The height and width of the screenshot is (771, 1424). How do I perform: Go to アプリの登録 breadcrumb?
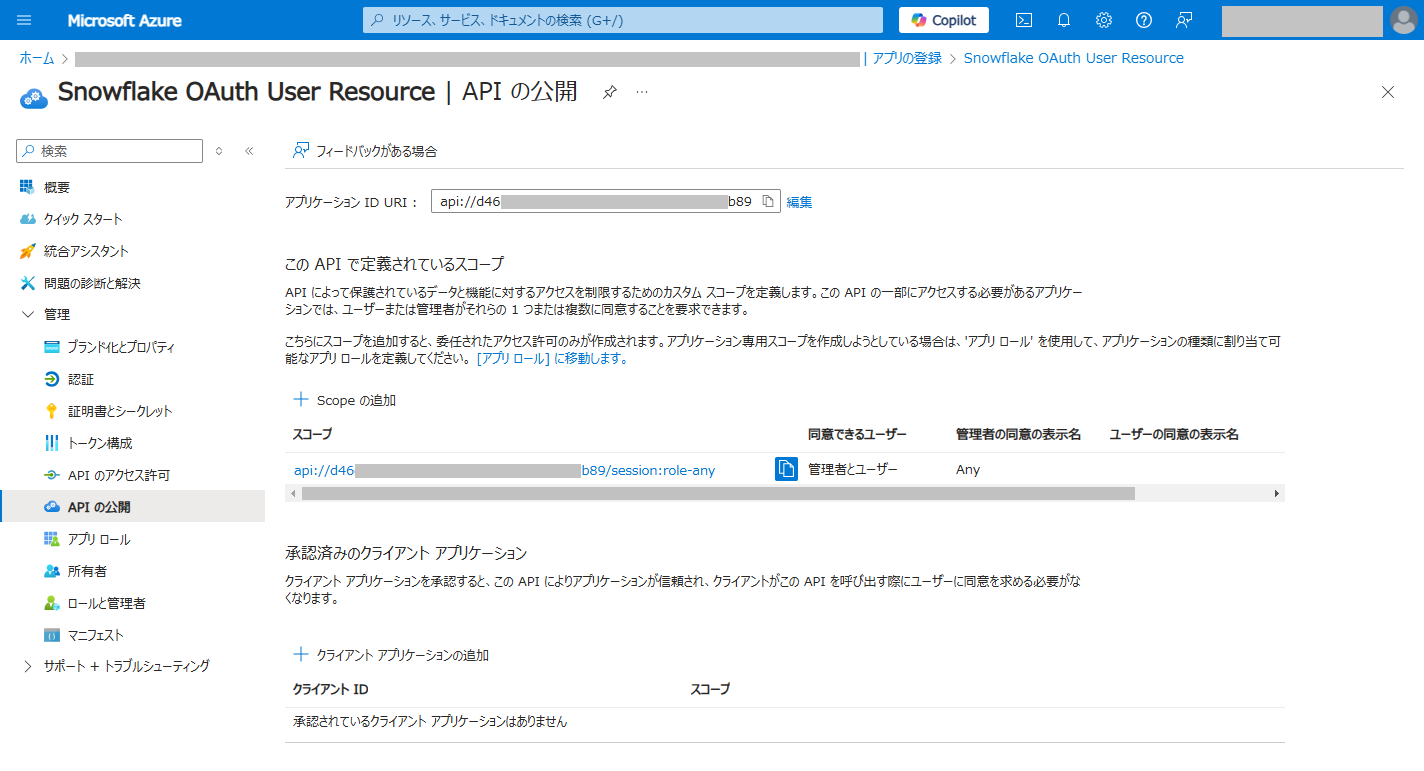pos(907,58)
